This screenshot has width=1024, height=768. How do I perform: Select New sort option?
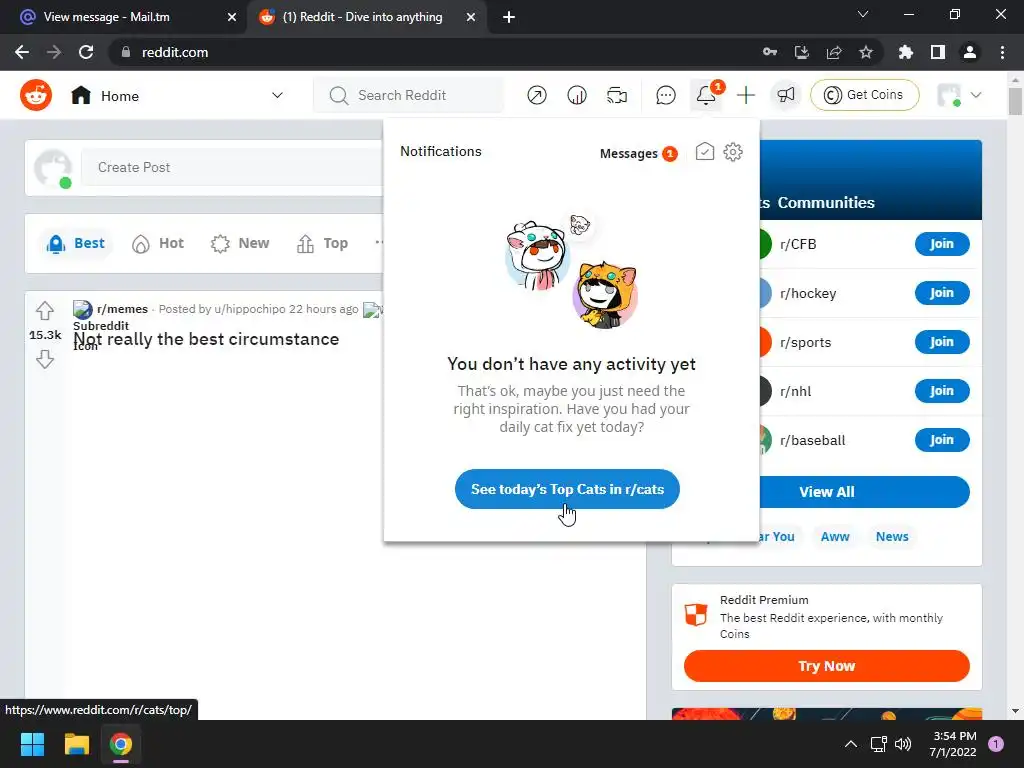pyautogui.click(x=240, y=244)
